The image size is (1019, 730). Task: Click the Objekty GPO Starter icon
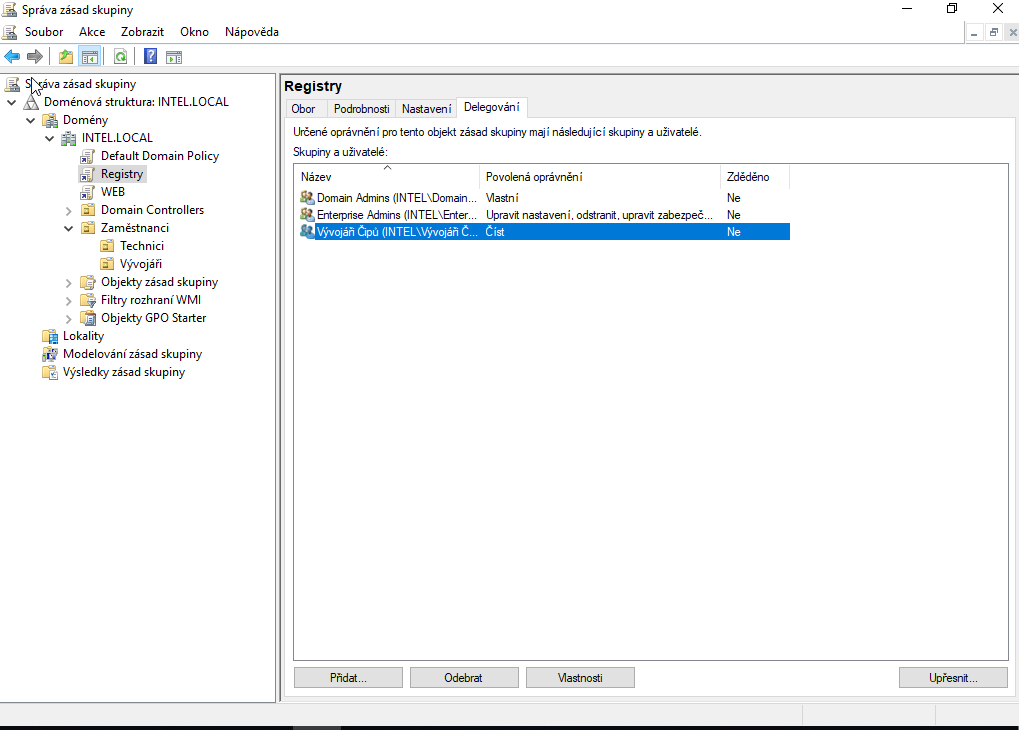(88, 318)
